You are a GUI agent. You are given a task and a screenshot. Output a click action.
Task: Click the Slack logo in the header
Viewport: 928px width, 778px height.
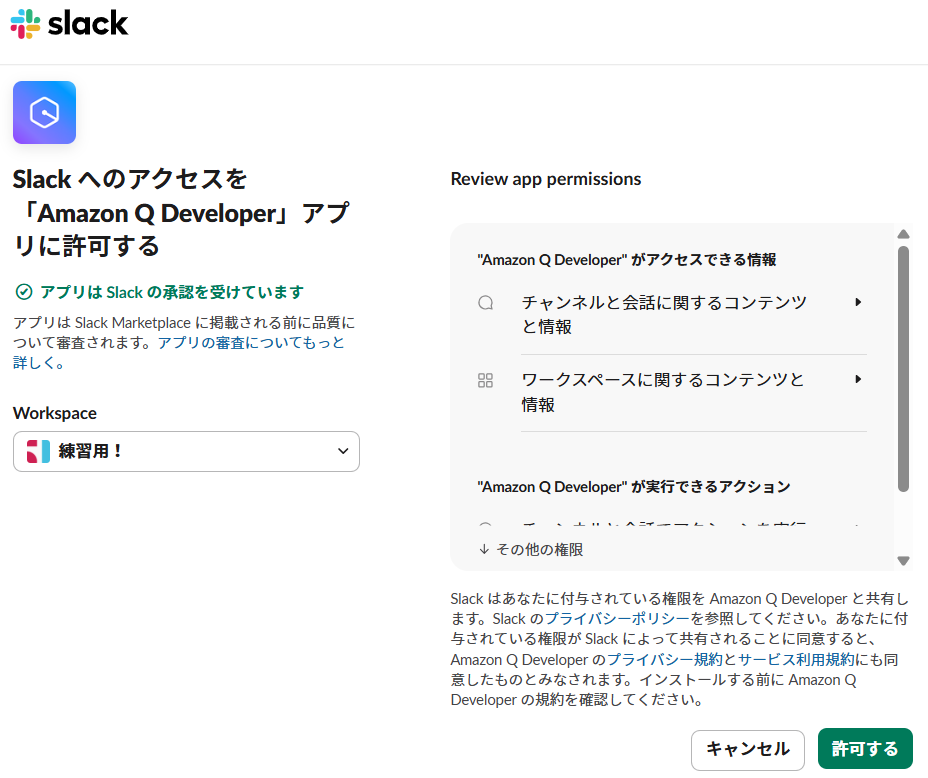click(x=69, y=24)
